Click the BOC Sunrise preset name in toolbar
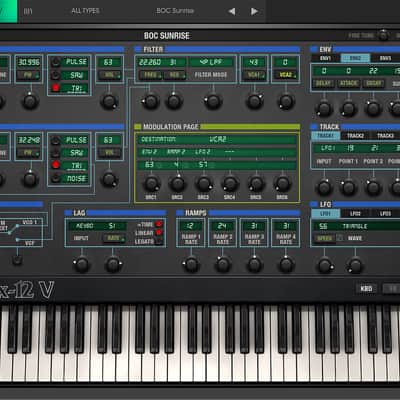The image size is (400, 400). click(x=175, y=11)
